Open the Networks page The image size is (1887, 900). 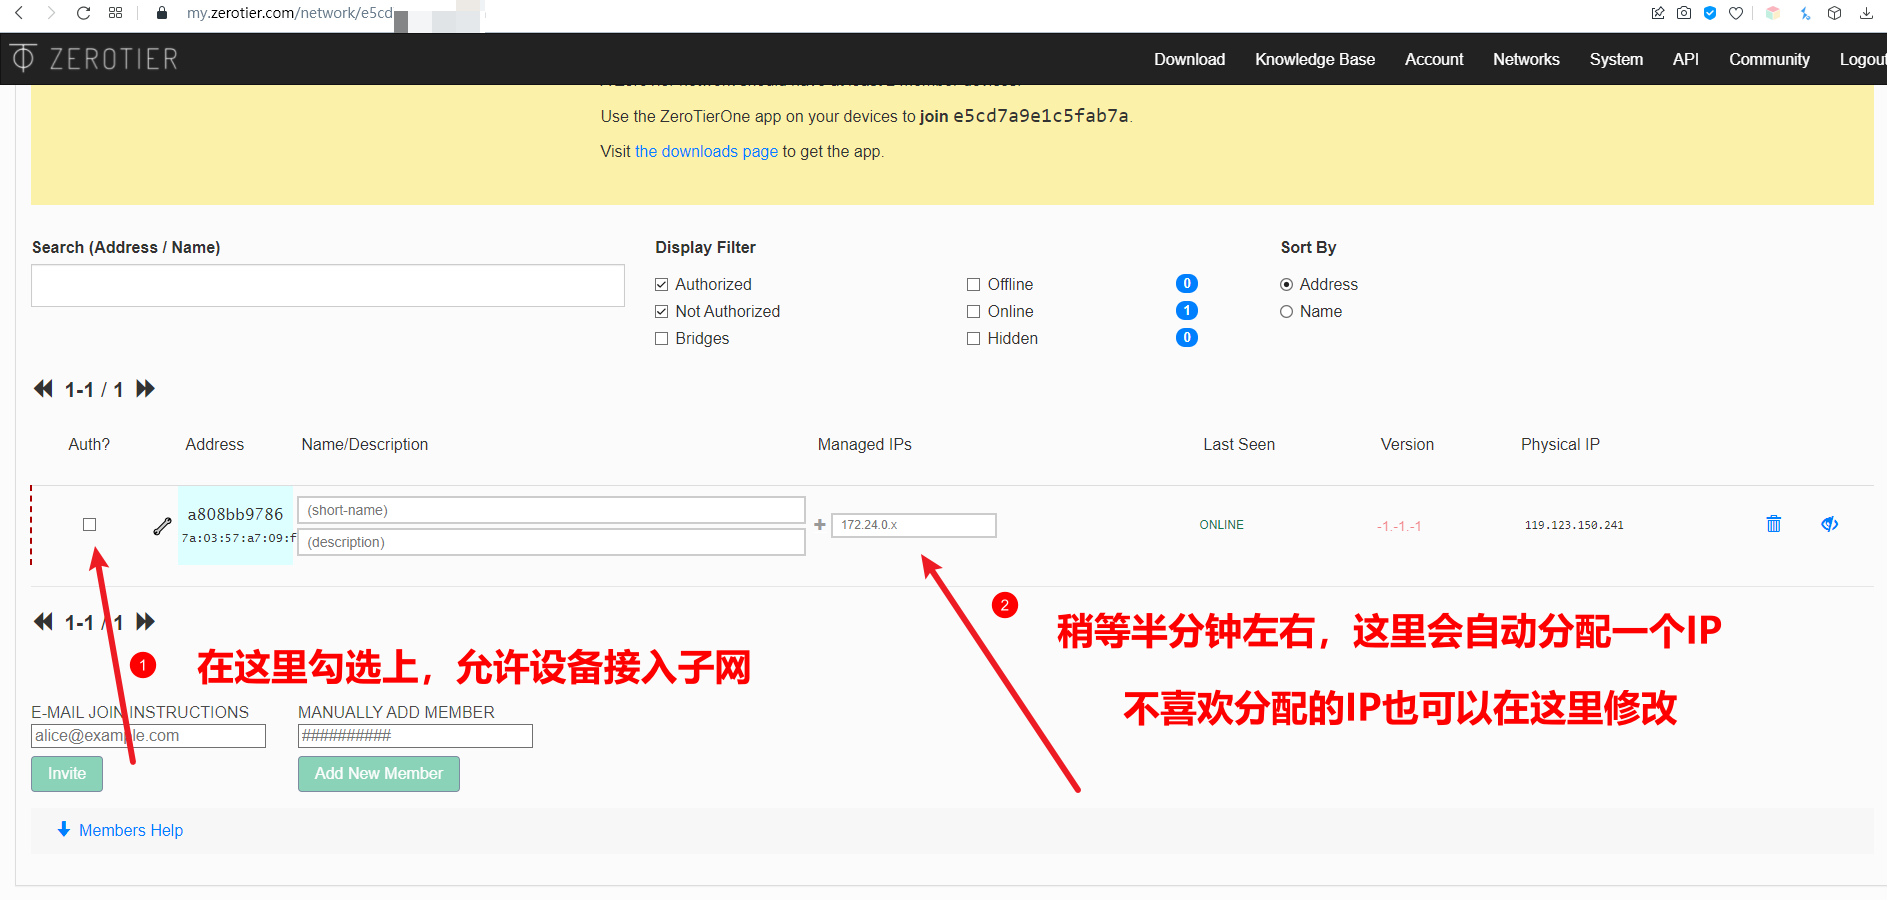coord(1526,59)
